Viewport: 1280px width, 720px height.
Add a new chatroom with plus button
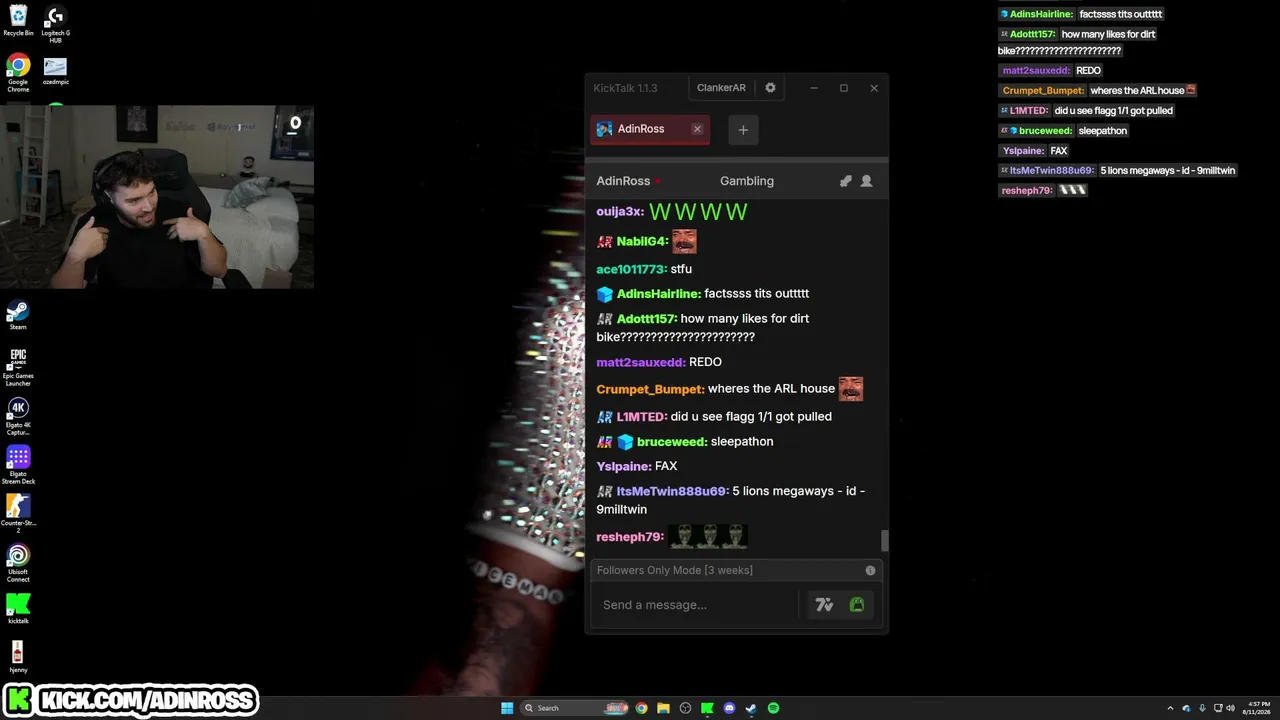[743, 130]
